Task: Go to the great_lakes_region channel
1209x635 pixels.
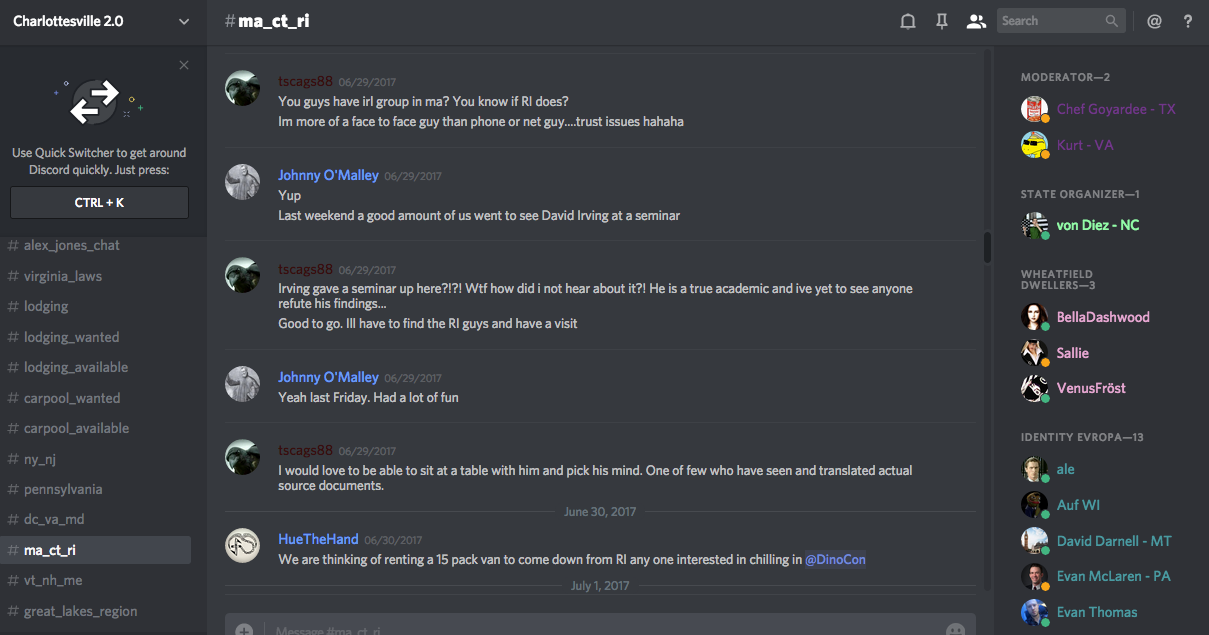Action: tap(80, 611)
